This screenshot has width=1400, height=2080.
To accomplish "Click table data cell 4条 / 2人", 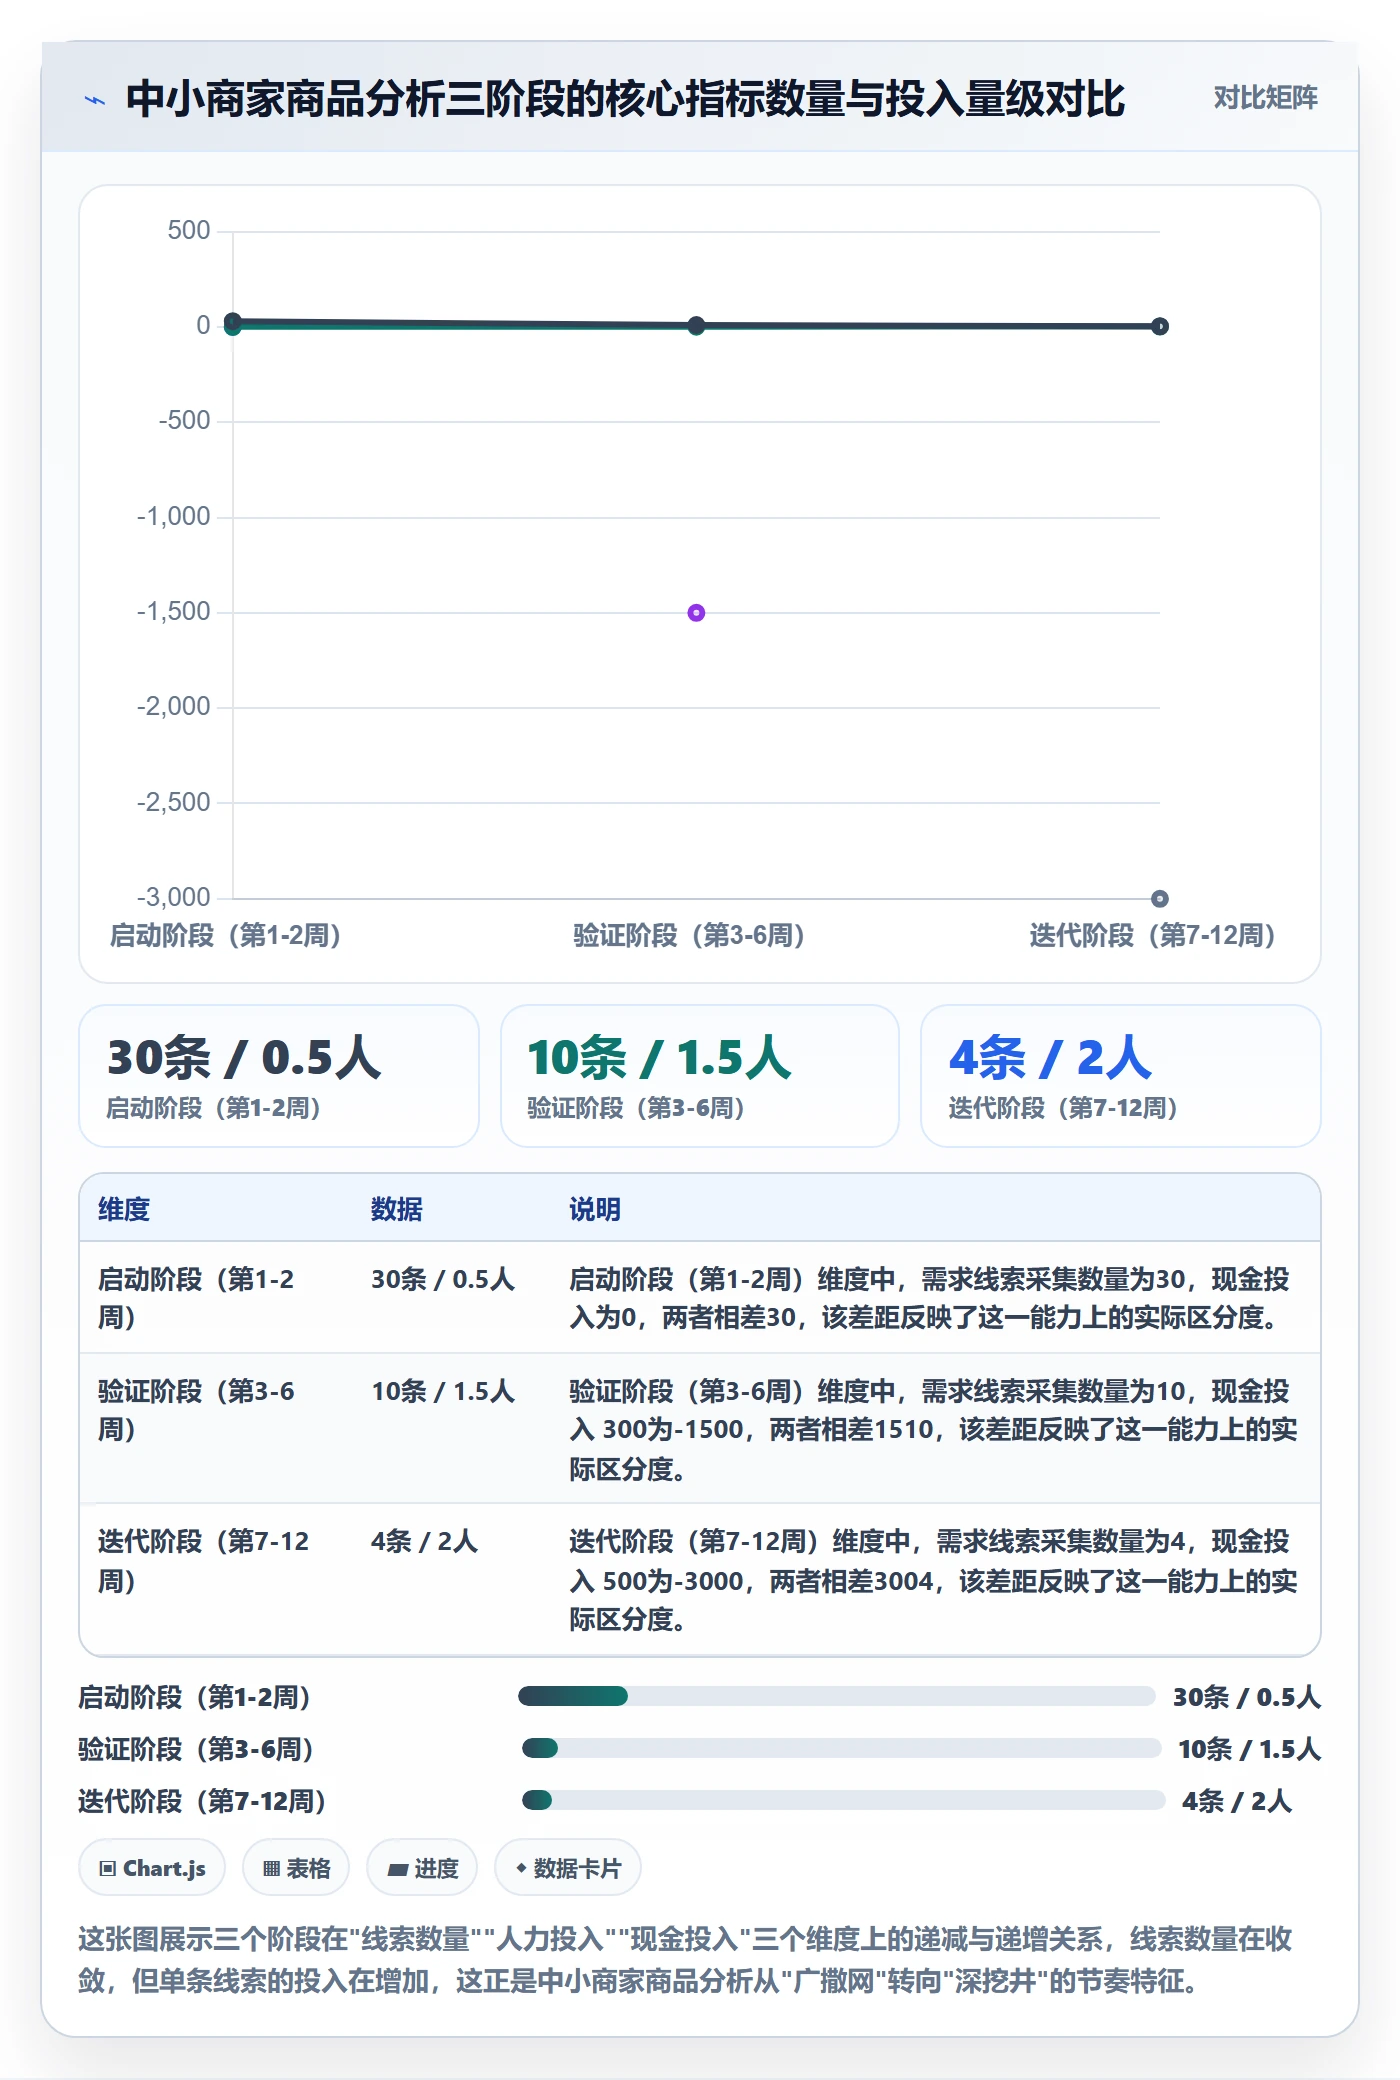I will click(424, 1541).
